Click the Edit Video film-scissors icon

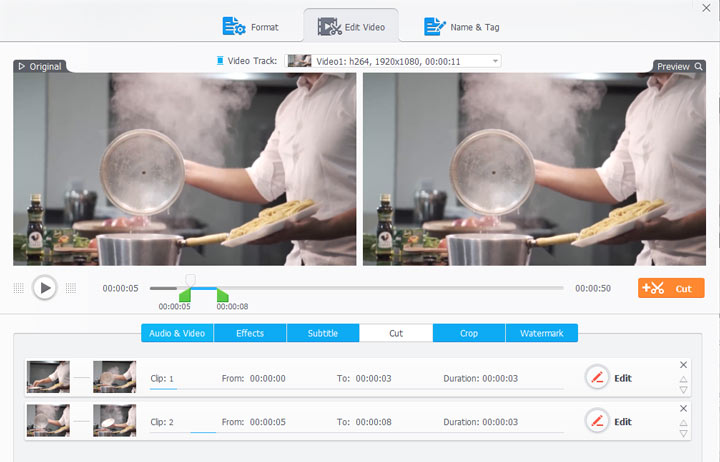329,27
